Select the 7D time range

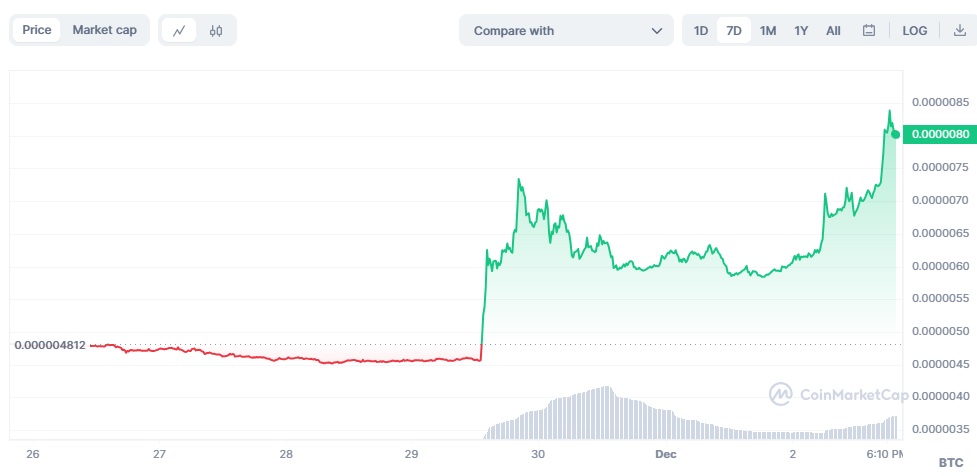[x=734, y=31]
